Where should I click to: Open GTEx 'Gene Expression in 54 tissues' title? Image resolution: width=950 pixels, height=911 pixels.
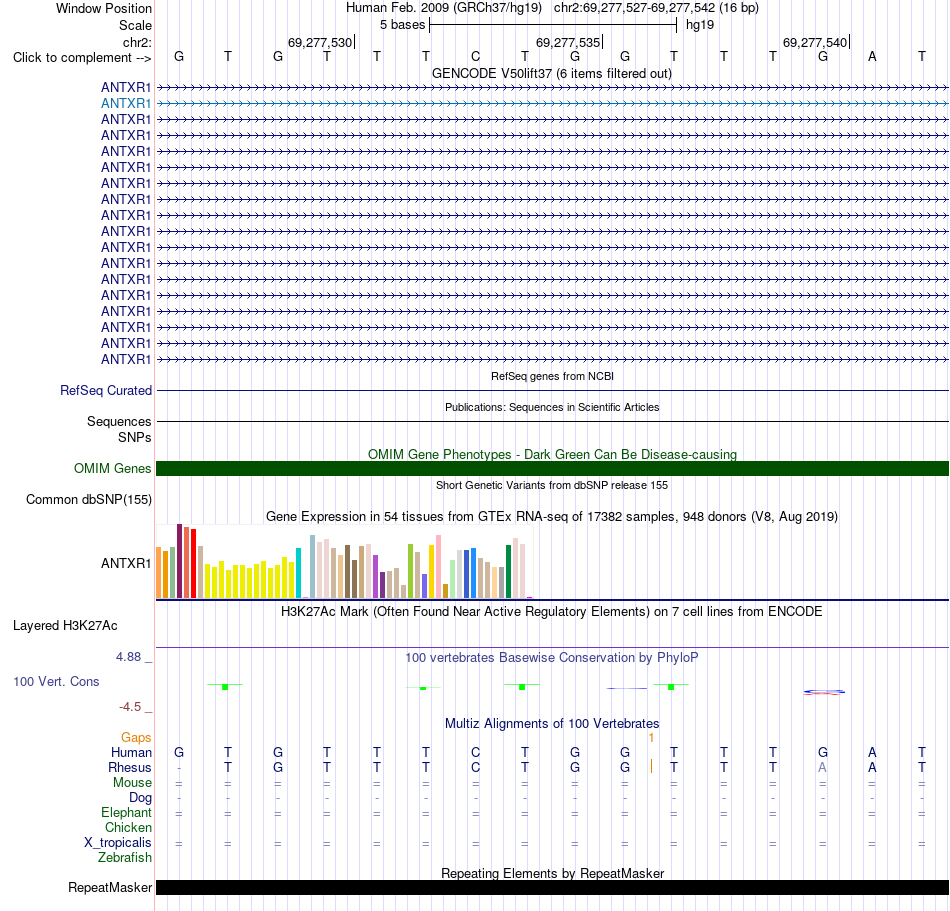point(552,517)
